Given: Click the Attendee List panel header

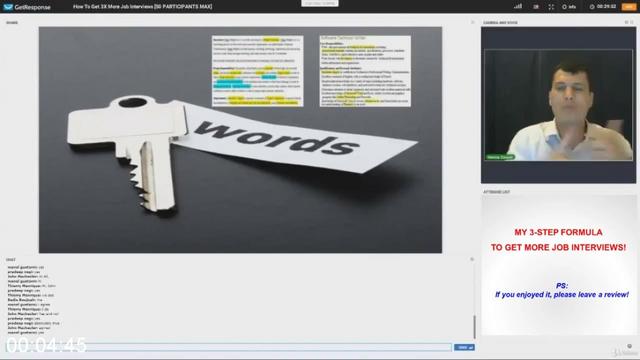Looking at the screenshot, I should (497, 191).
